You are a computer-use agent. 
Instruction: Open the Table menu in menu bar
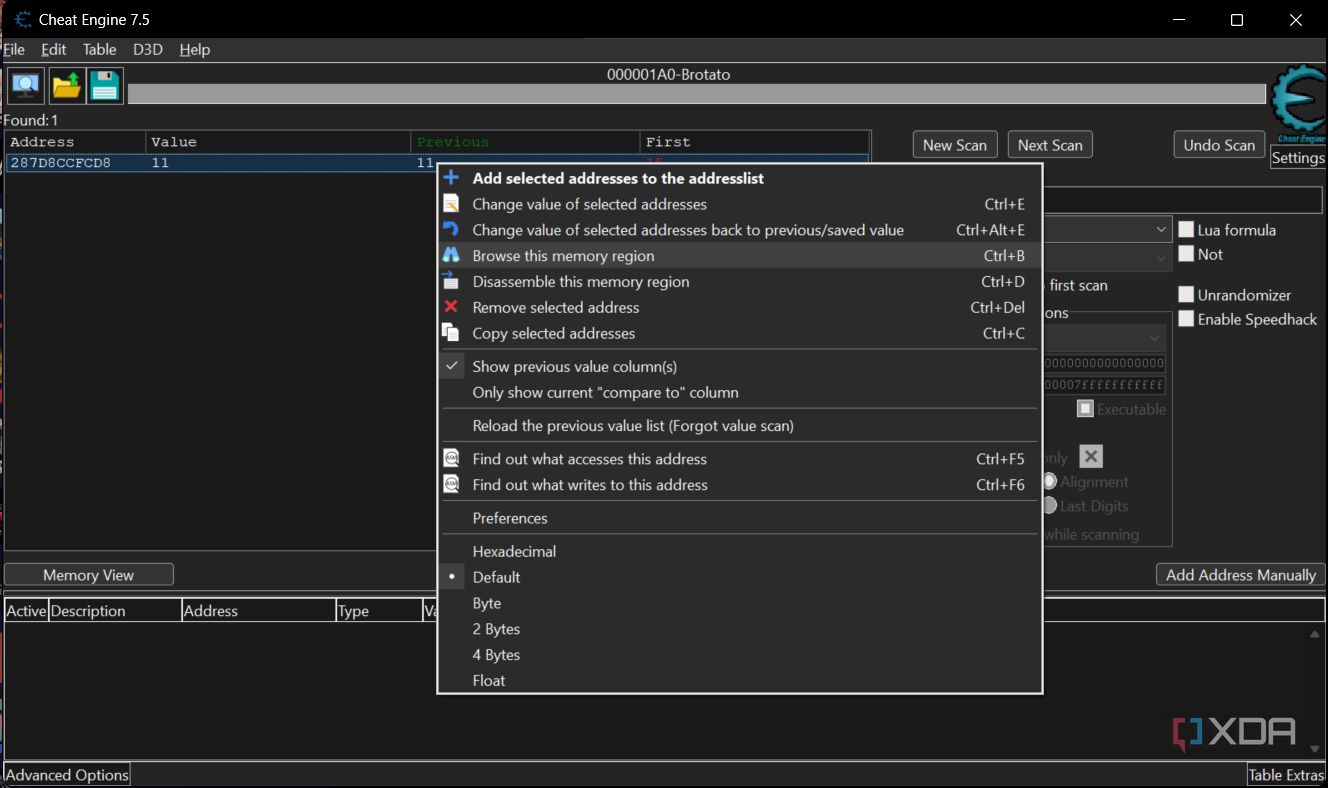point(99,49)
